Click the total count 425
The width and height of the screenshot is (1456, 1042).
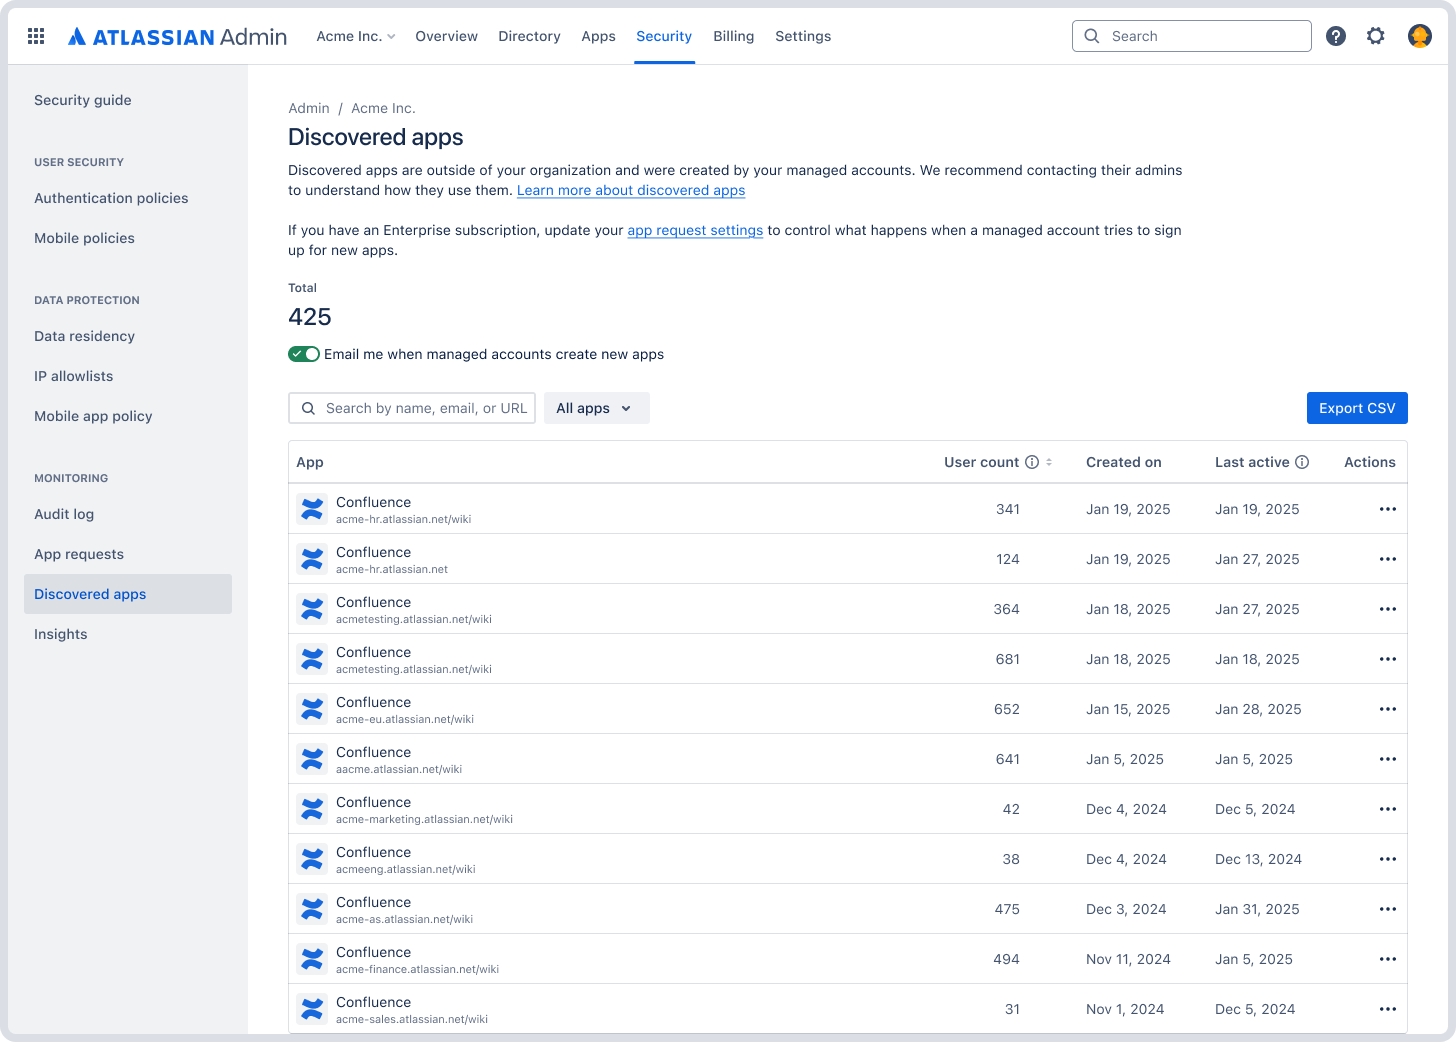point(310,317)
